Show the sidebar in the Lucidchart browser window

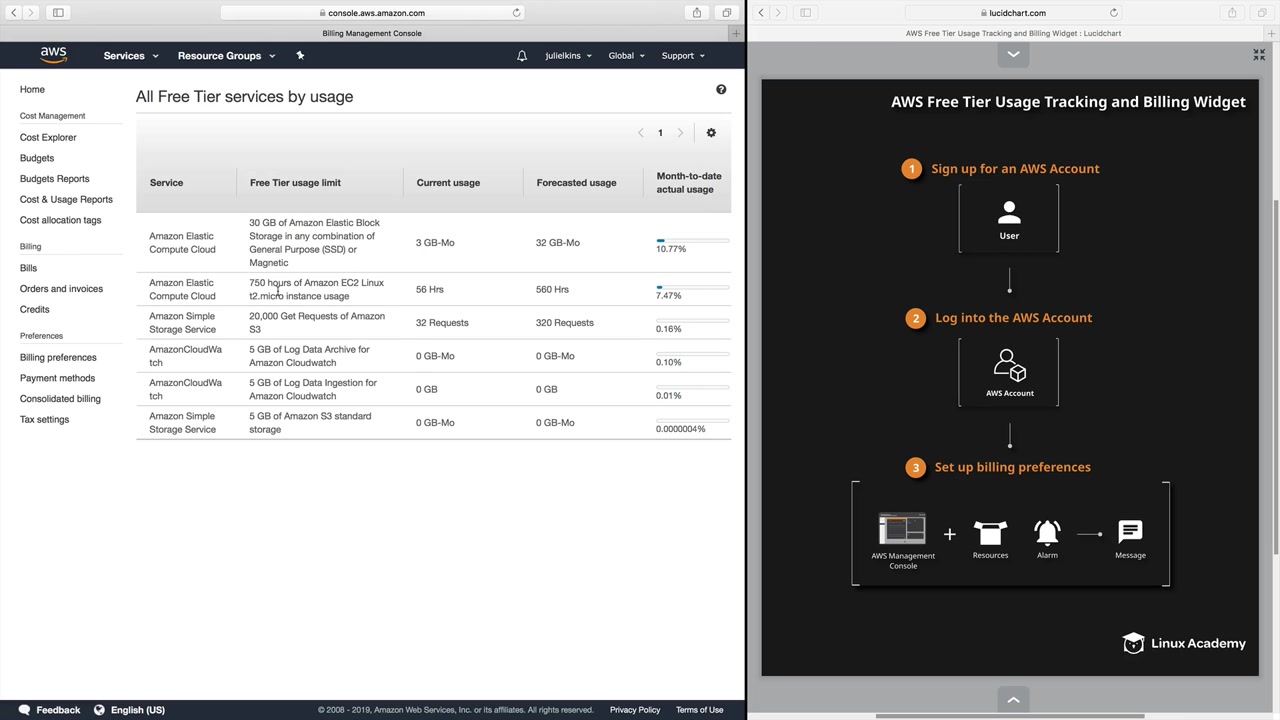[x=805, y=13]
